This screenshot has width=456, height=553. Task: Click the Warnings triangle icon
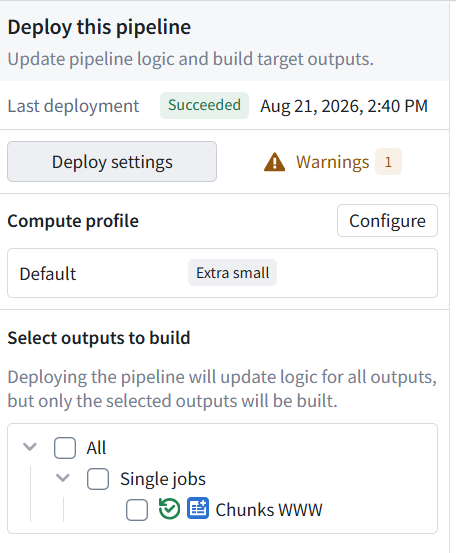click(x=274, y=162)
